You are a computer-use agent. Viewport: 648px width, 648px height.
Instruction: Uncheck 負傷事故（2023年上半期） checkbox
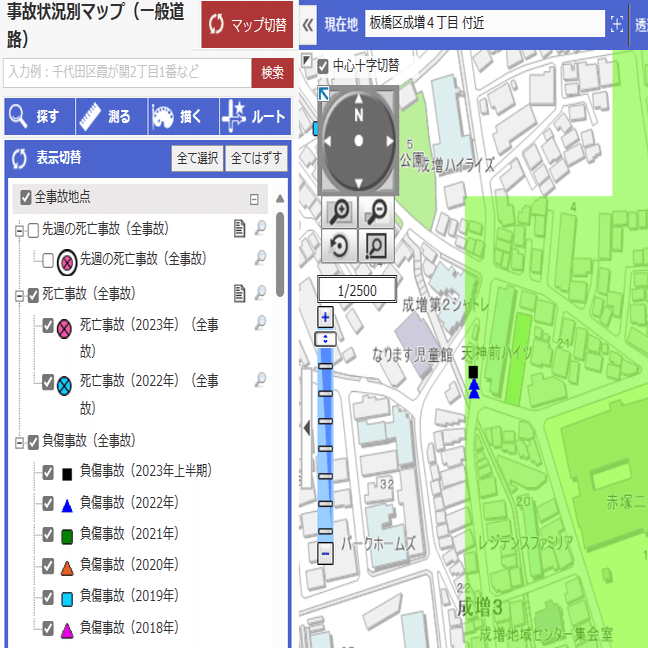pyautogui.click(x=48, y=472)
